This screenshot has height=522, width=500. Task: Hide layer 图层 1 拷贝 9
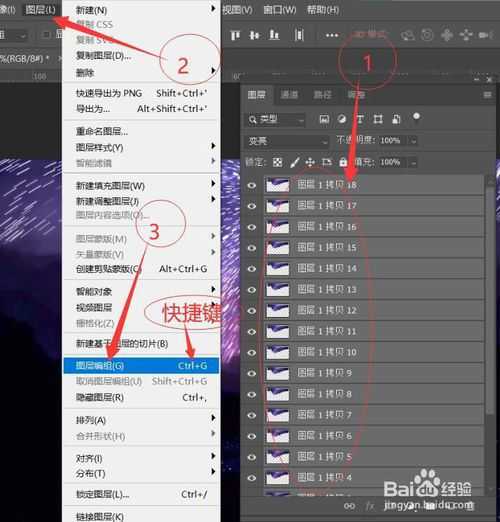pos(252,373)
